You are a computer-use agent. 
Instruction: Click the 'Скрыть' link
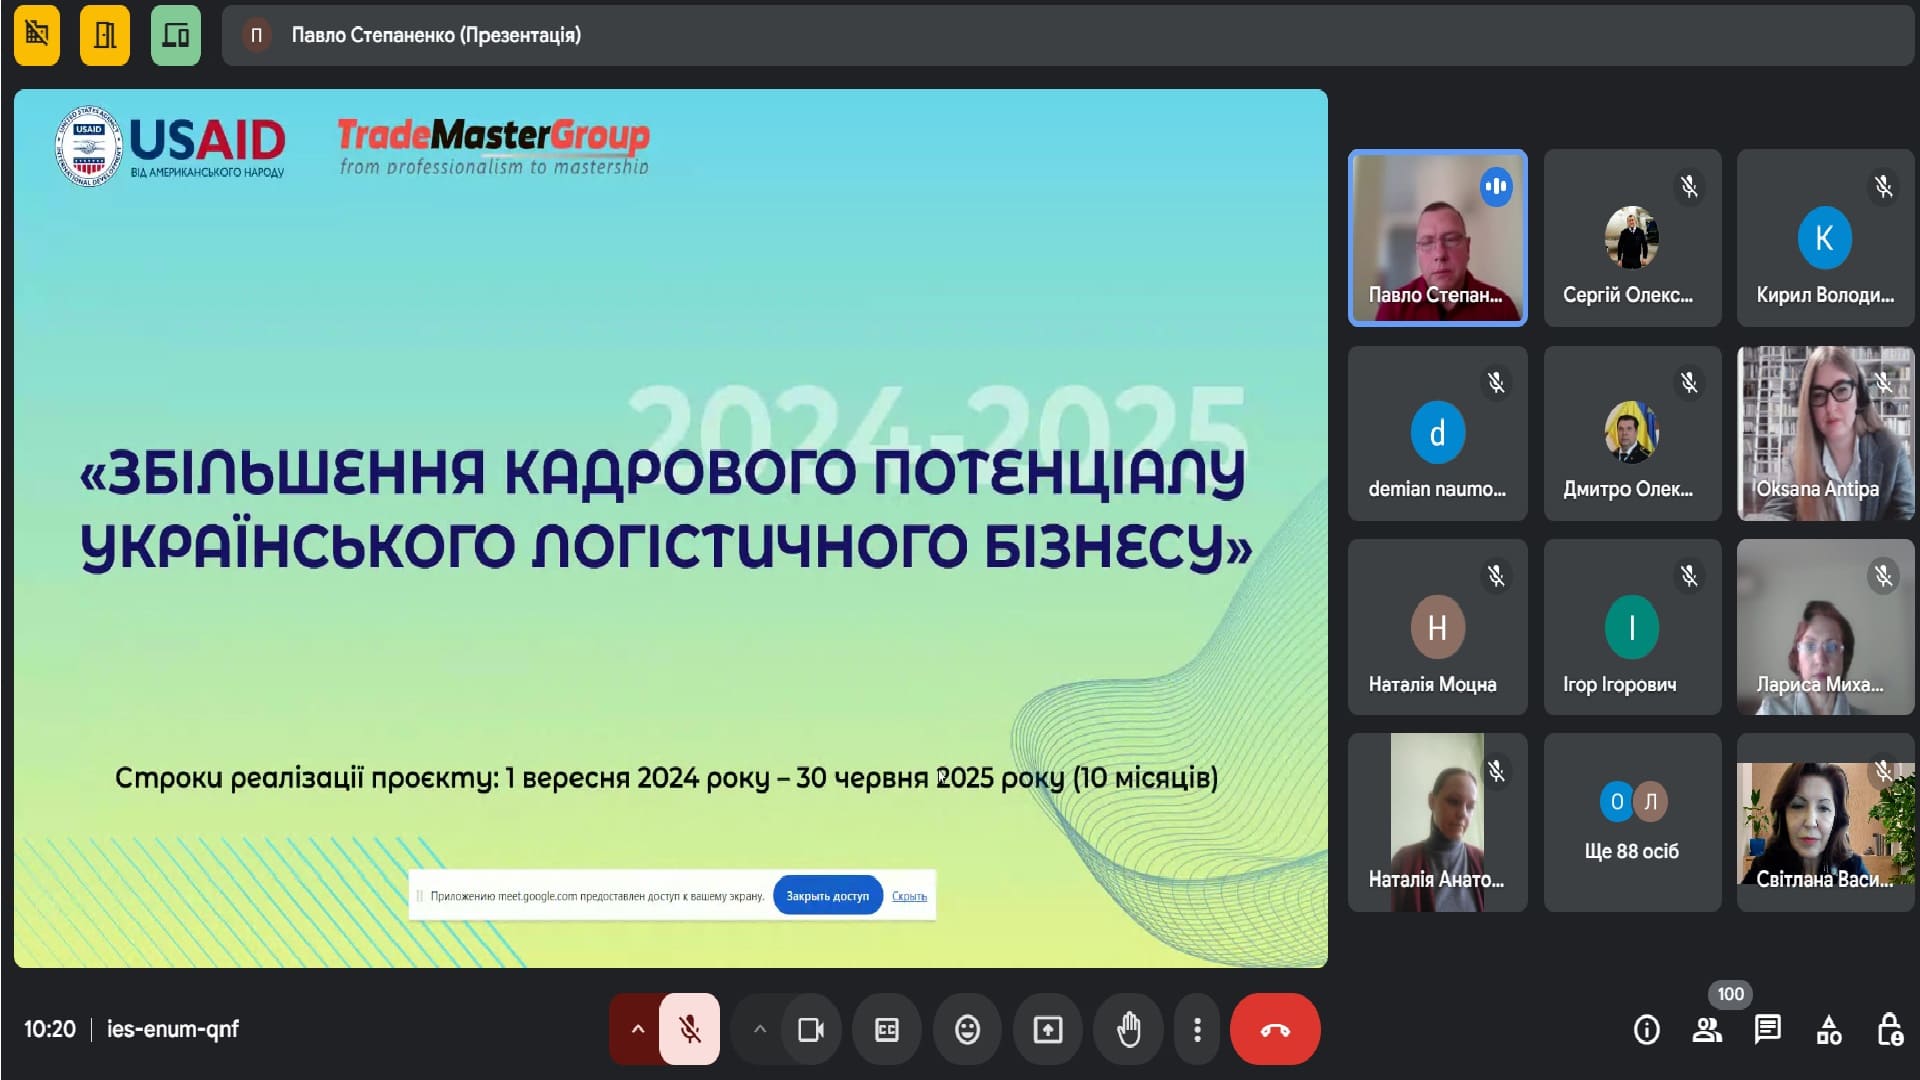click(909, 896)
